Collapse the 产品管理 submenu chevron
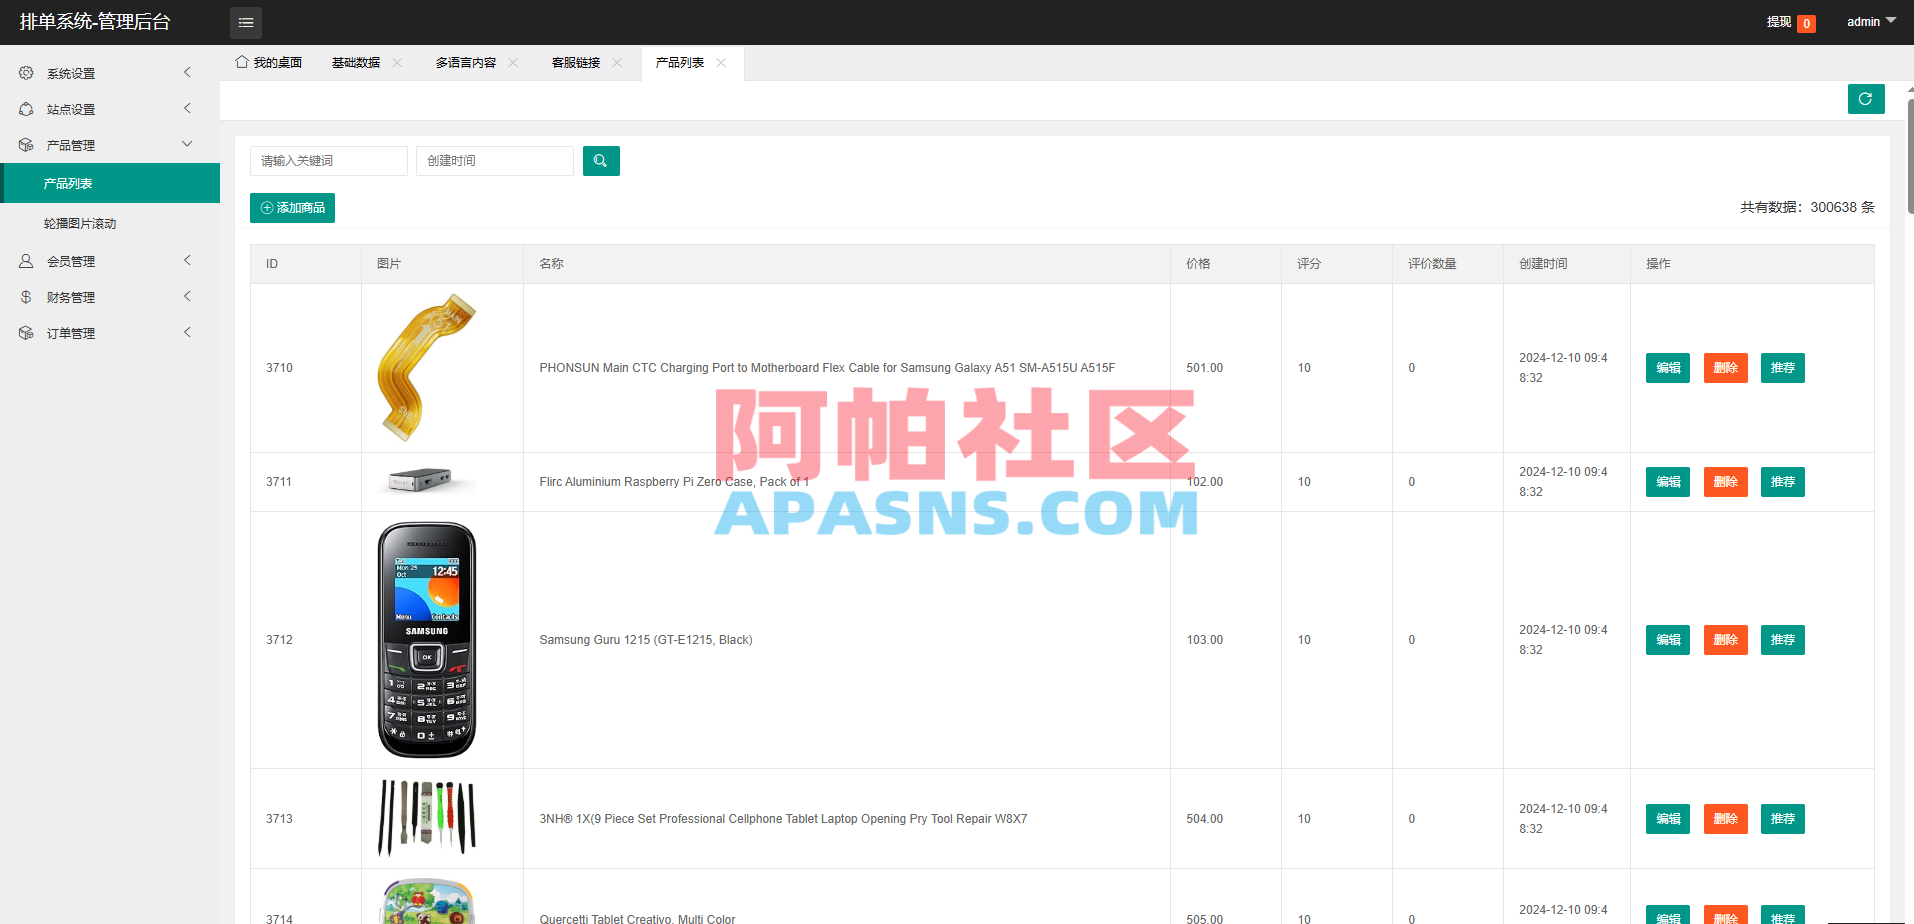 187,143
